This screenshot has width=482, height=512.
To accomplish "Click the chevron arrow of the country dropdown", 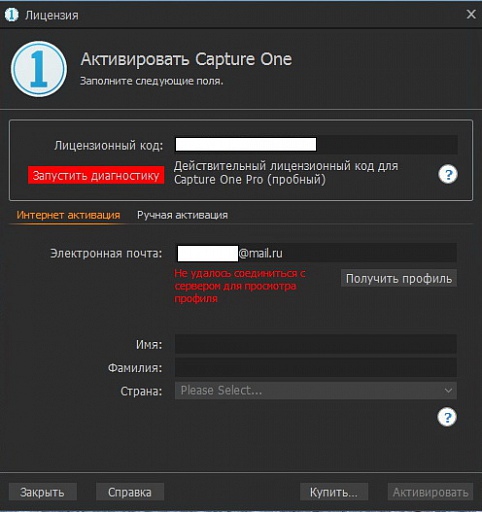I will pos(448,390).
